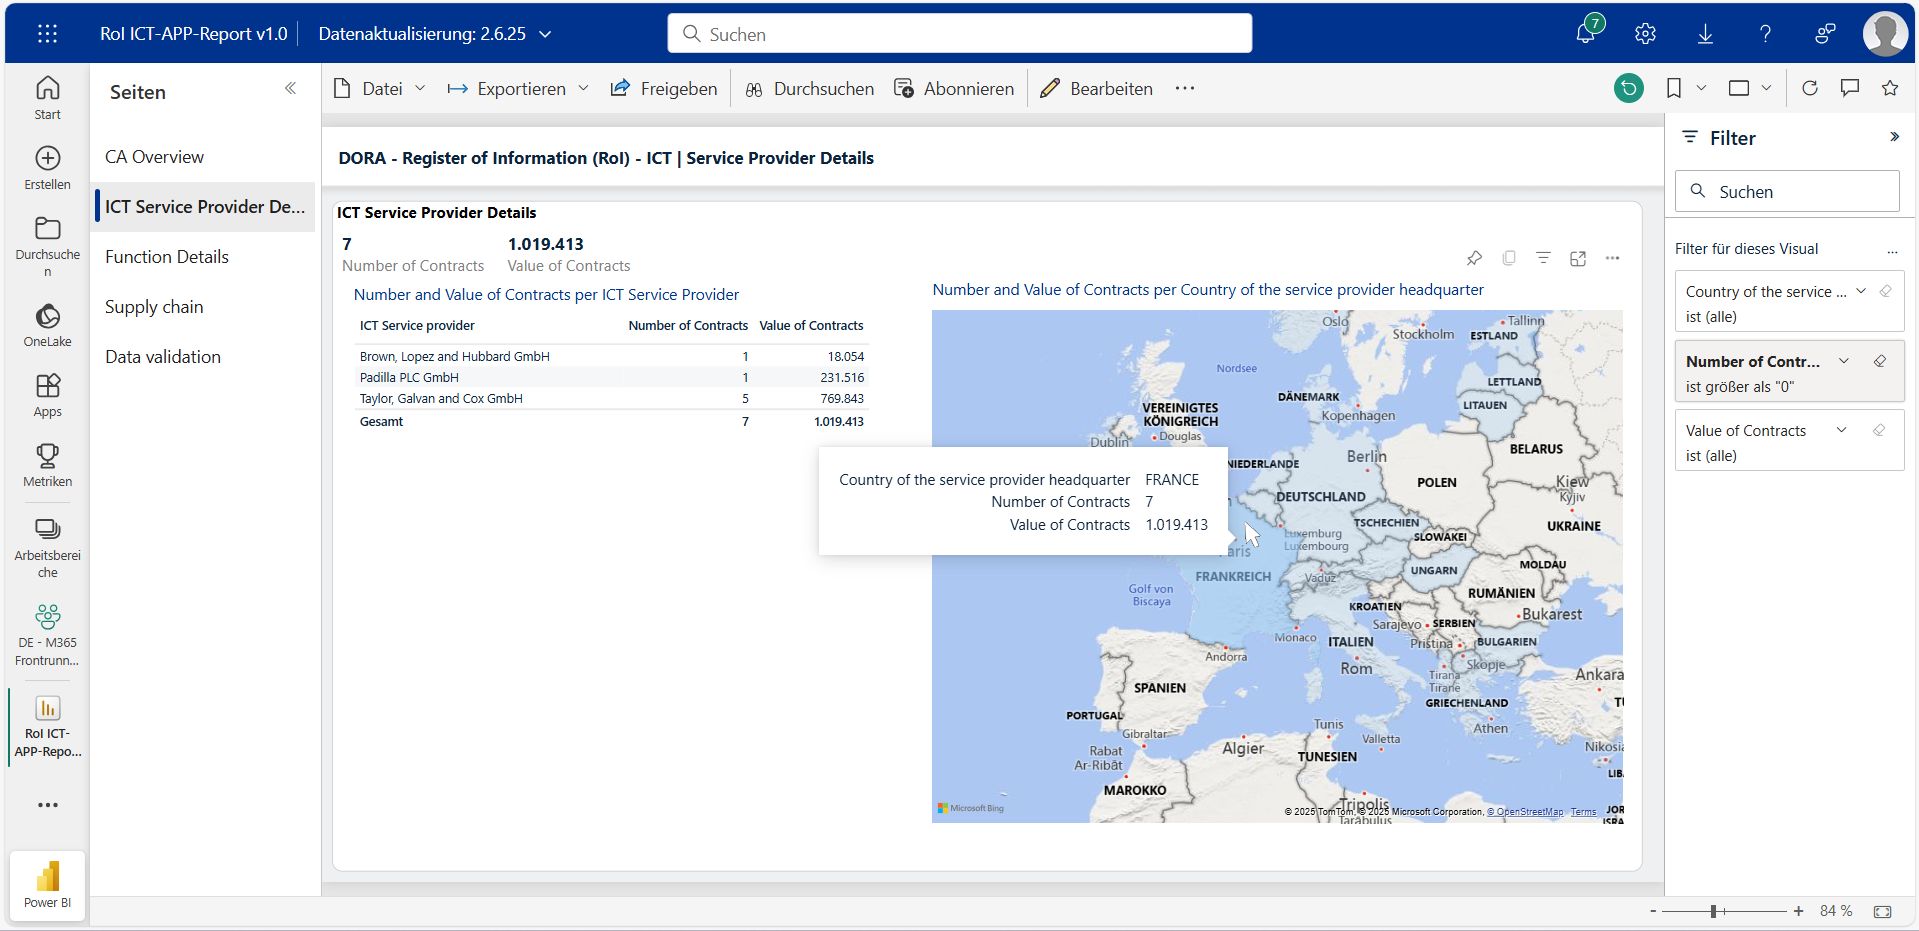The width and height of the screenshot is (1919, 931).
Task: Click the green reset to default button
Action: (x=1628, y=88)
